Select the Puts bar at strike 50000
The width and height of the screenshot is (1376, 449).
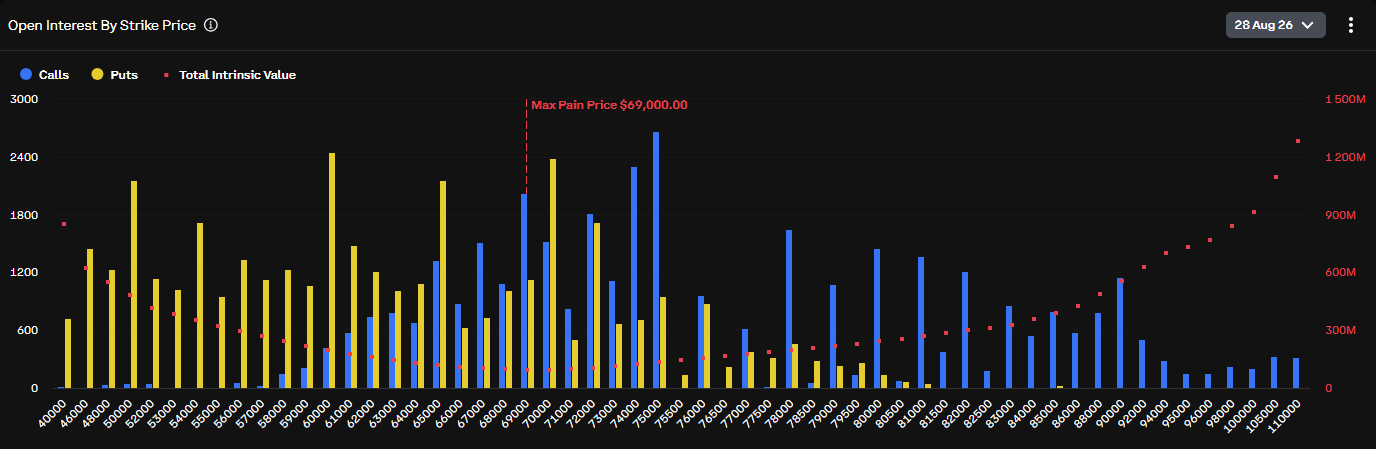134,284
